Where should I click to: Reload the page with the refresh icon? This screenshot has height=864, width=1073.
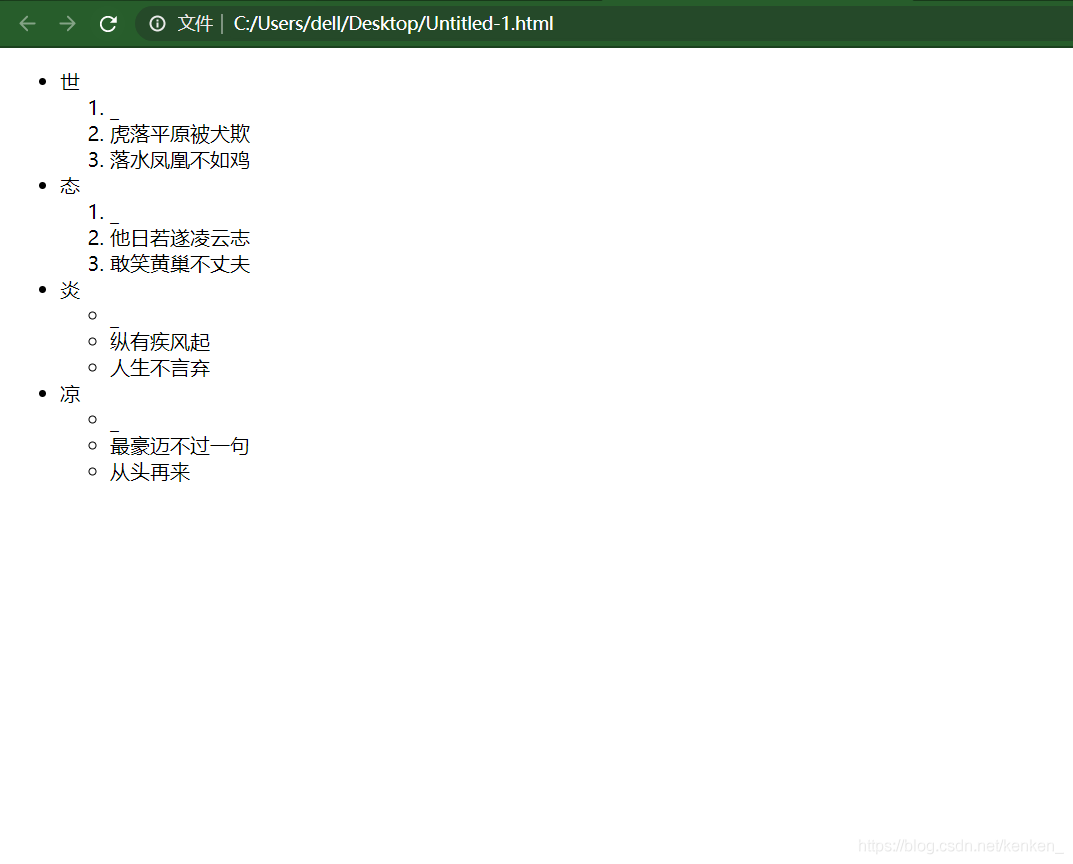tap(108, 24)
